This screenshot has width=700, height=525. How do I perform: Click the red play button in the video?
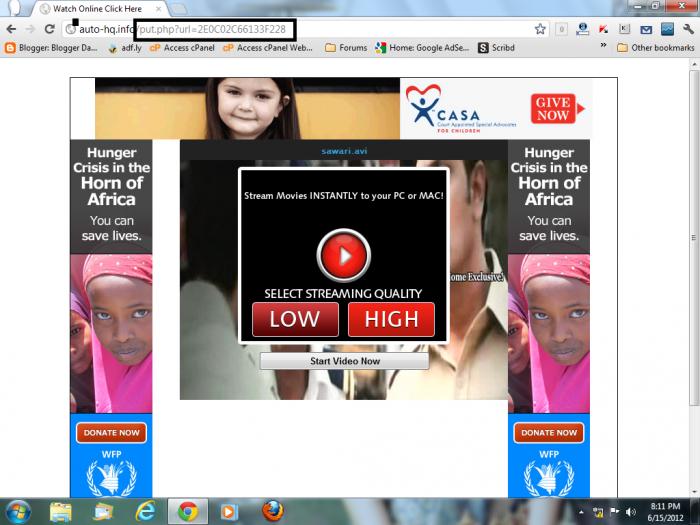(344, 255)
